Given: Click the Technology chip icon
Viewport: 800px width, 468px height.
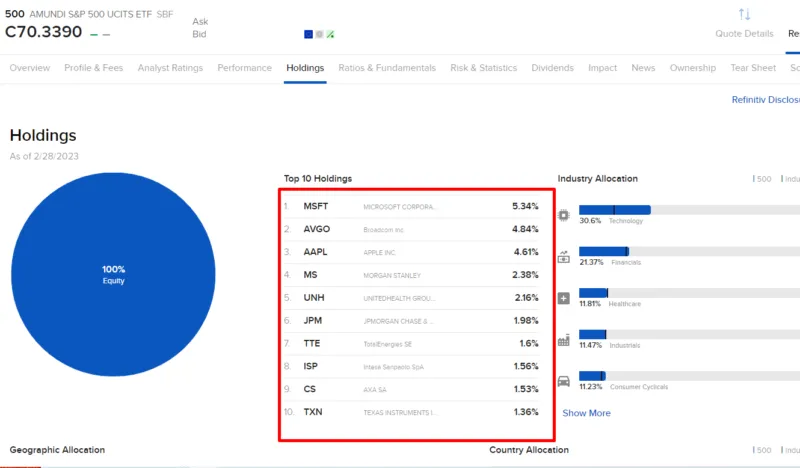Looking at the screenshot, I should pos(564,215).
